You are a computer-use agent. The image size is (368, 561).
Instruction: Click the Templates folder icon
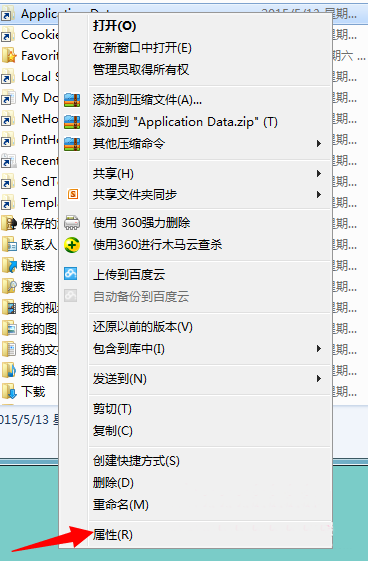8,203
